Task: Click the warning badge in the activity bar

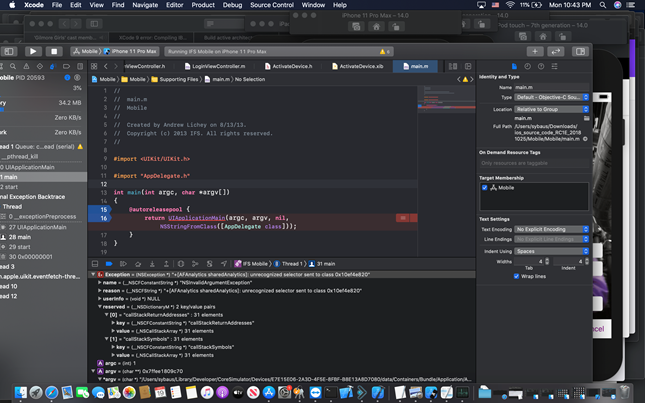Action: pyautogui.click(x=385, y=51)
